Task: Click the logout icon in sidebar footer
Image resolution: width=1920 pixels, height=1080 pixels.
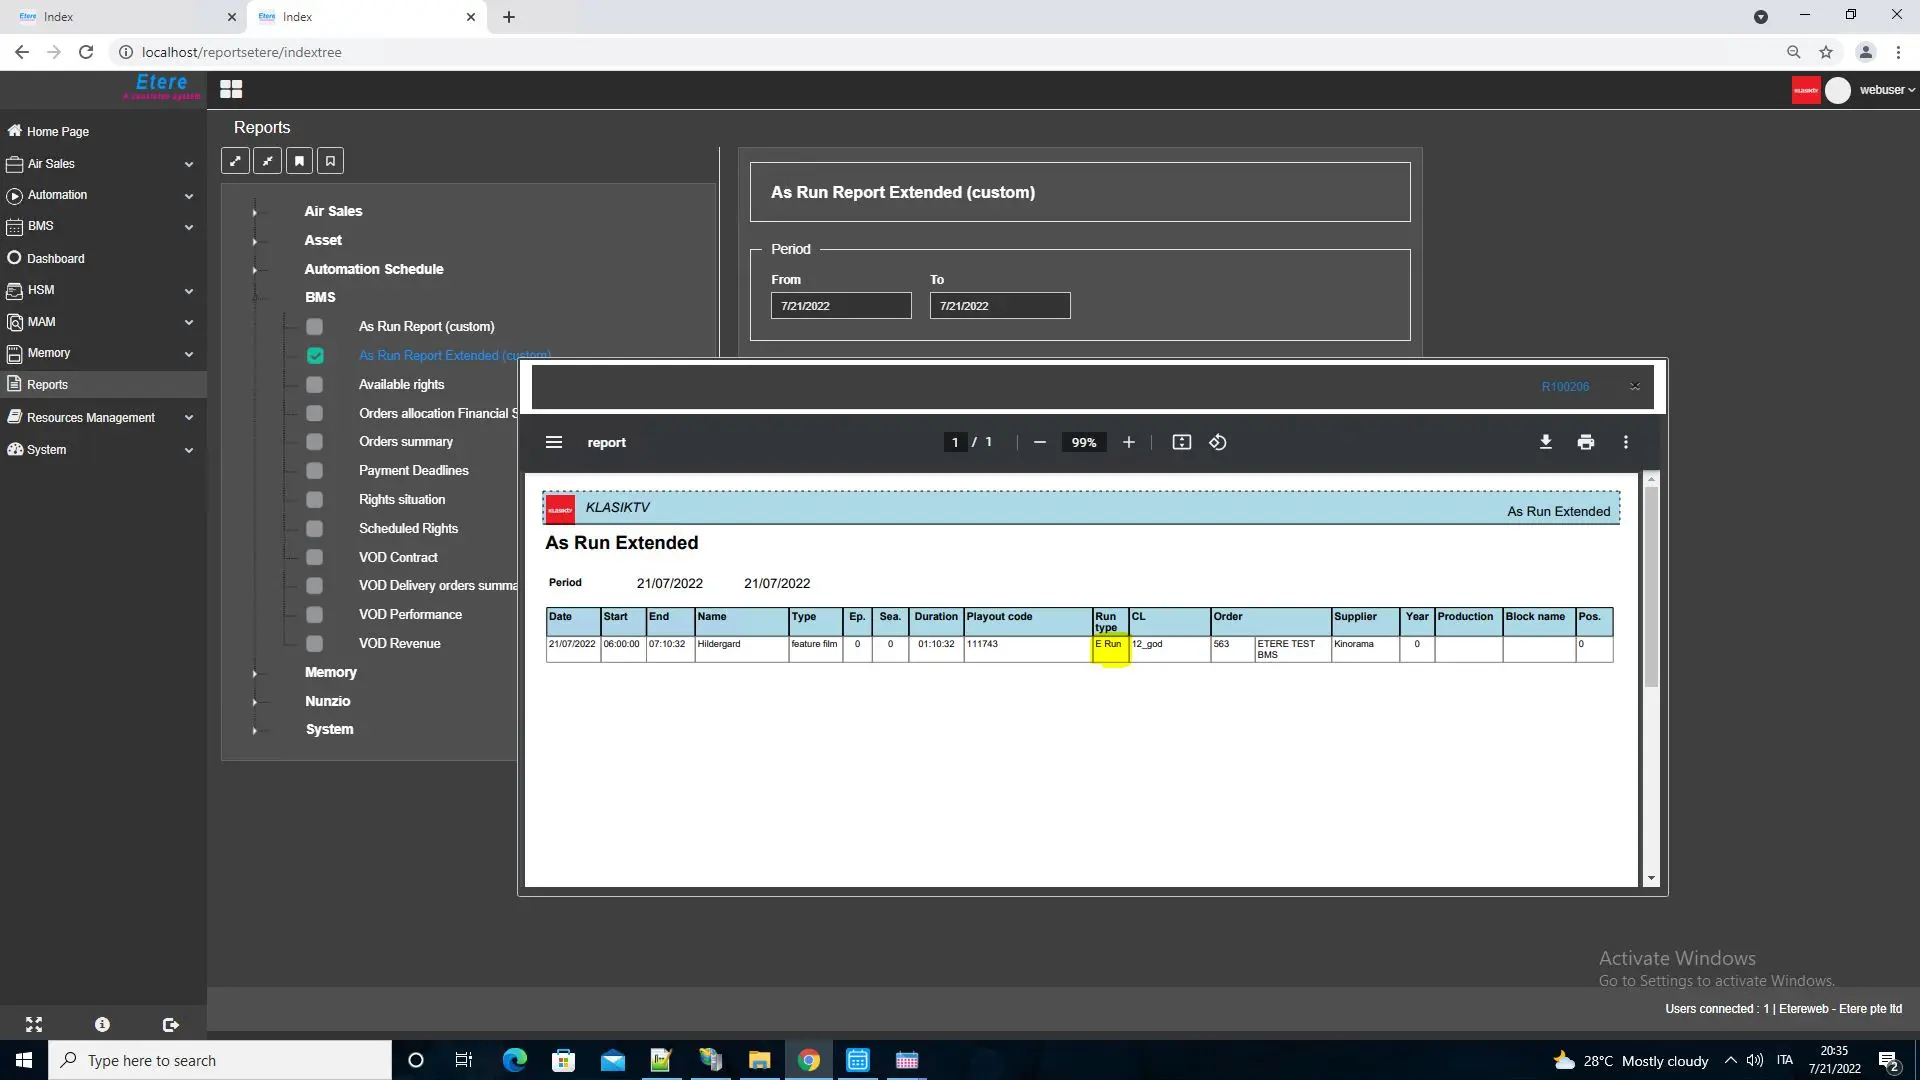Action: (x=170, y=1025)
